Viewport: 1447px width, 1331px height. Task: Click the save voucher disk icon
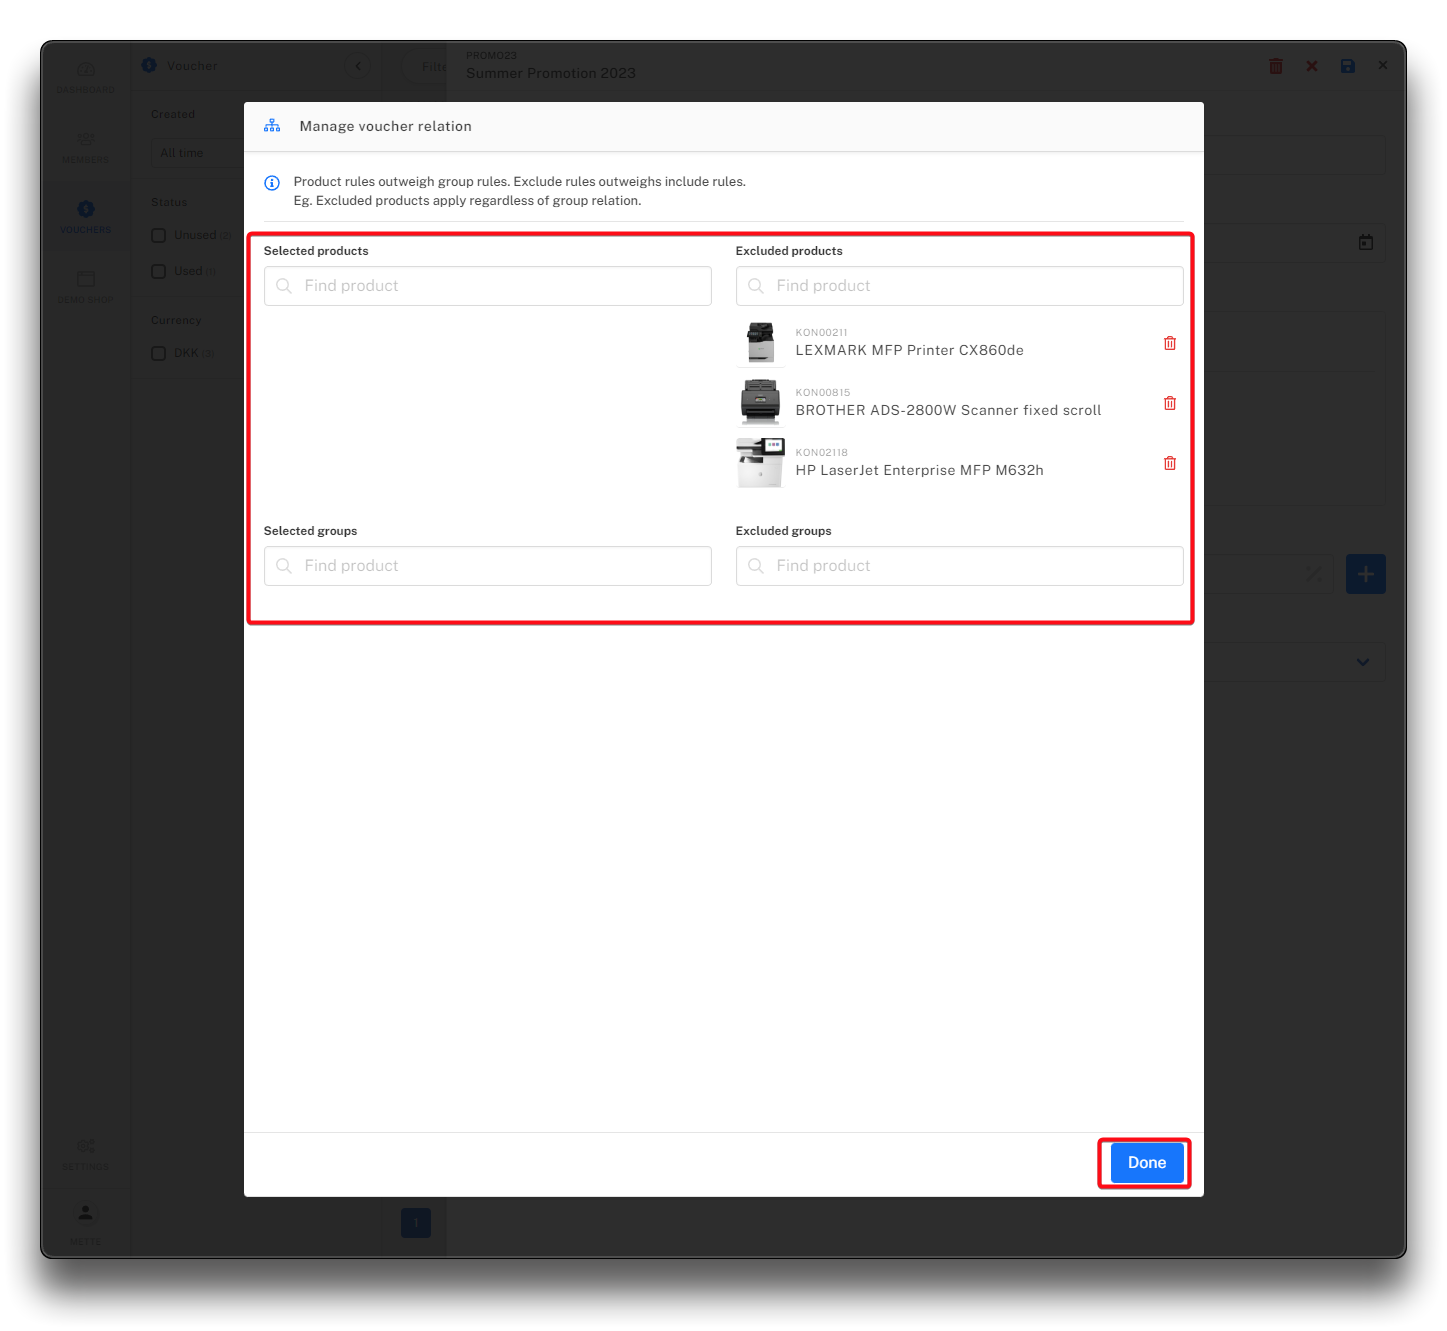tap(1347, 66)
